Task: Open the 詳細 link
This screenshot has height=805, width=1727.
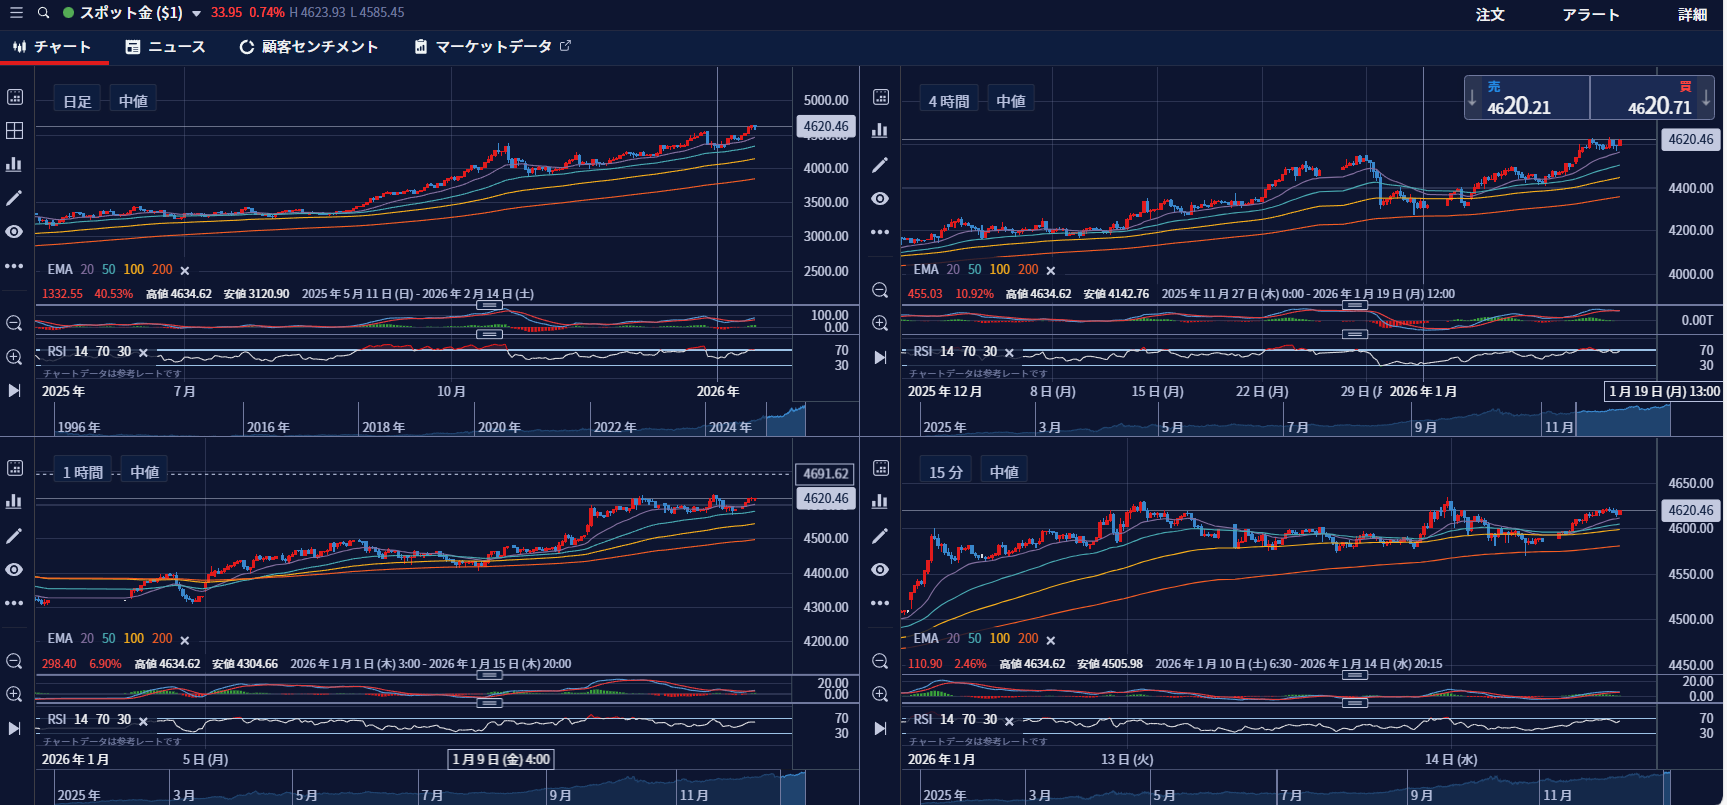Action: coord(1693,14)
